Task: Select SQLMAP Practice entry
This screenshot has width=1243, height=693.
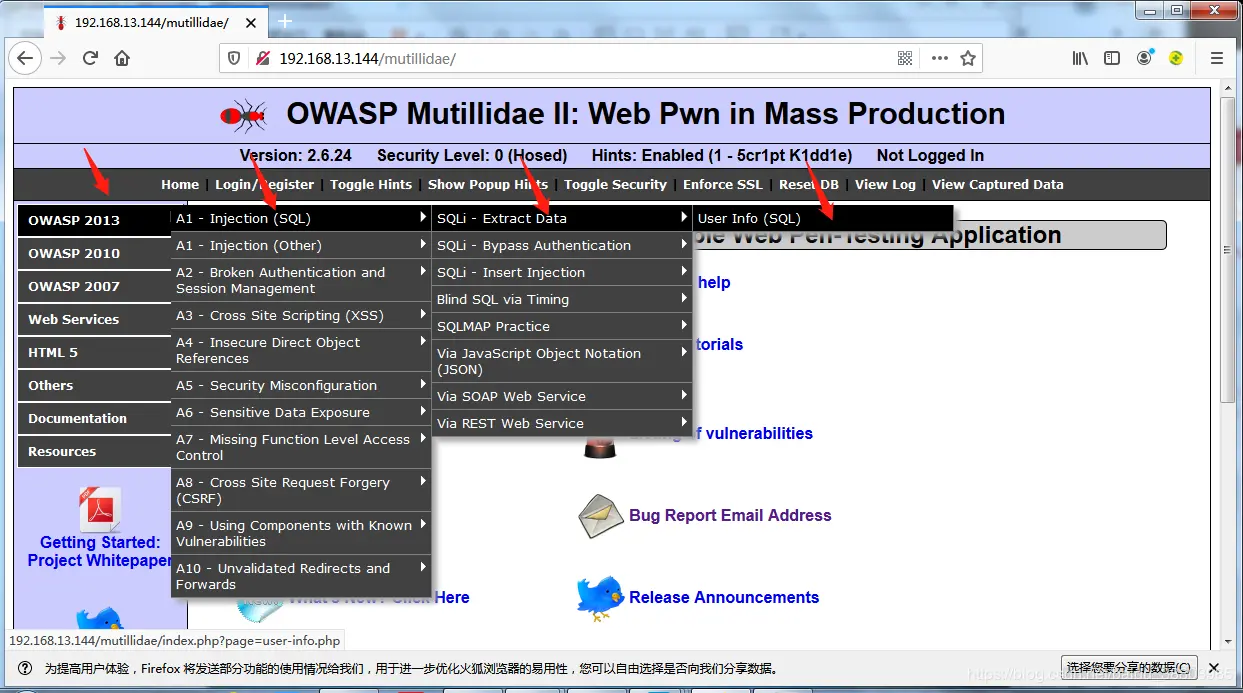Action: tap(562, 326)
